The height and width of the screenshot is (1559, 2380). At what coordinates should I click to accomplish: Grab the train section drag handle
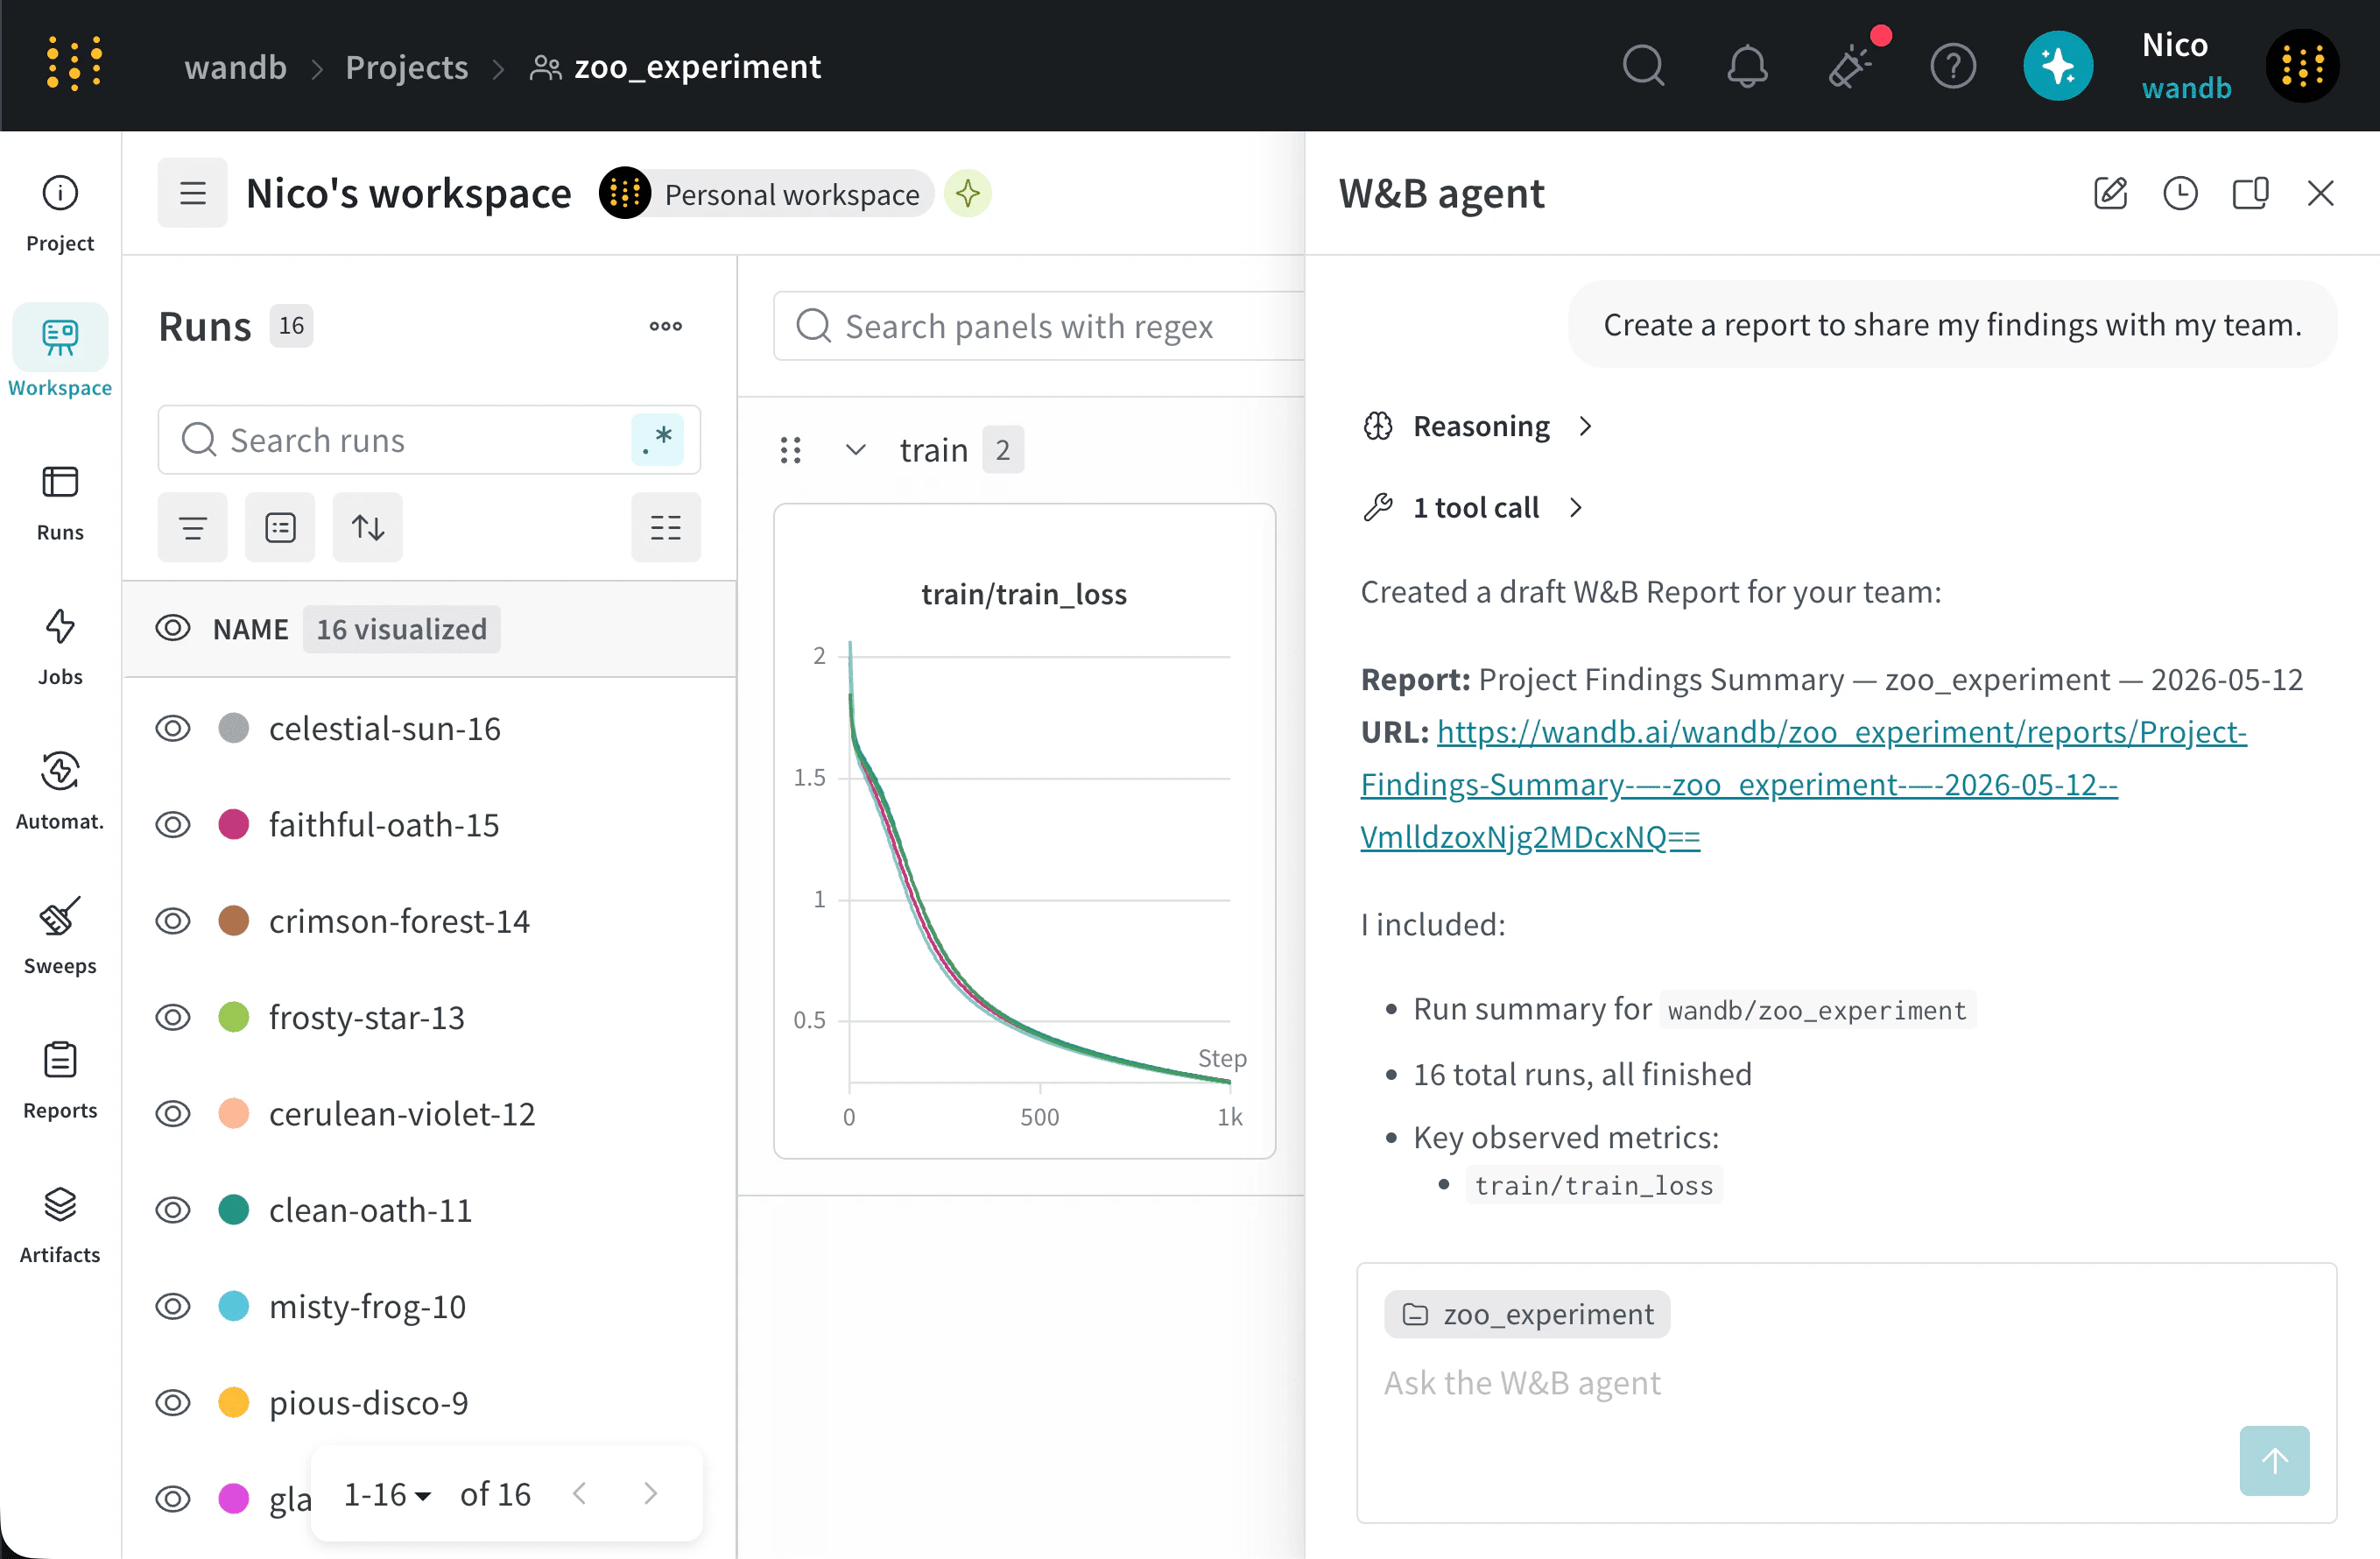pyautogui.click(x=790, y=450)
